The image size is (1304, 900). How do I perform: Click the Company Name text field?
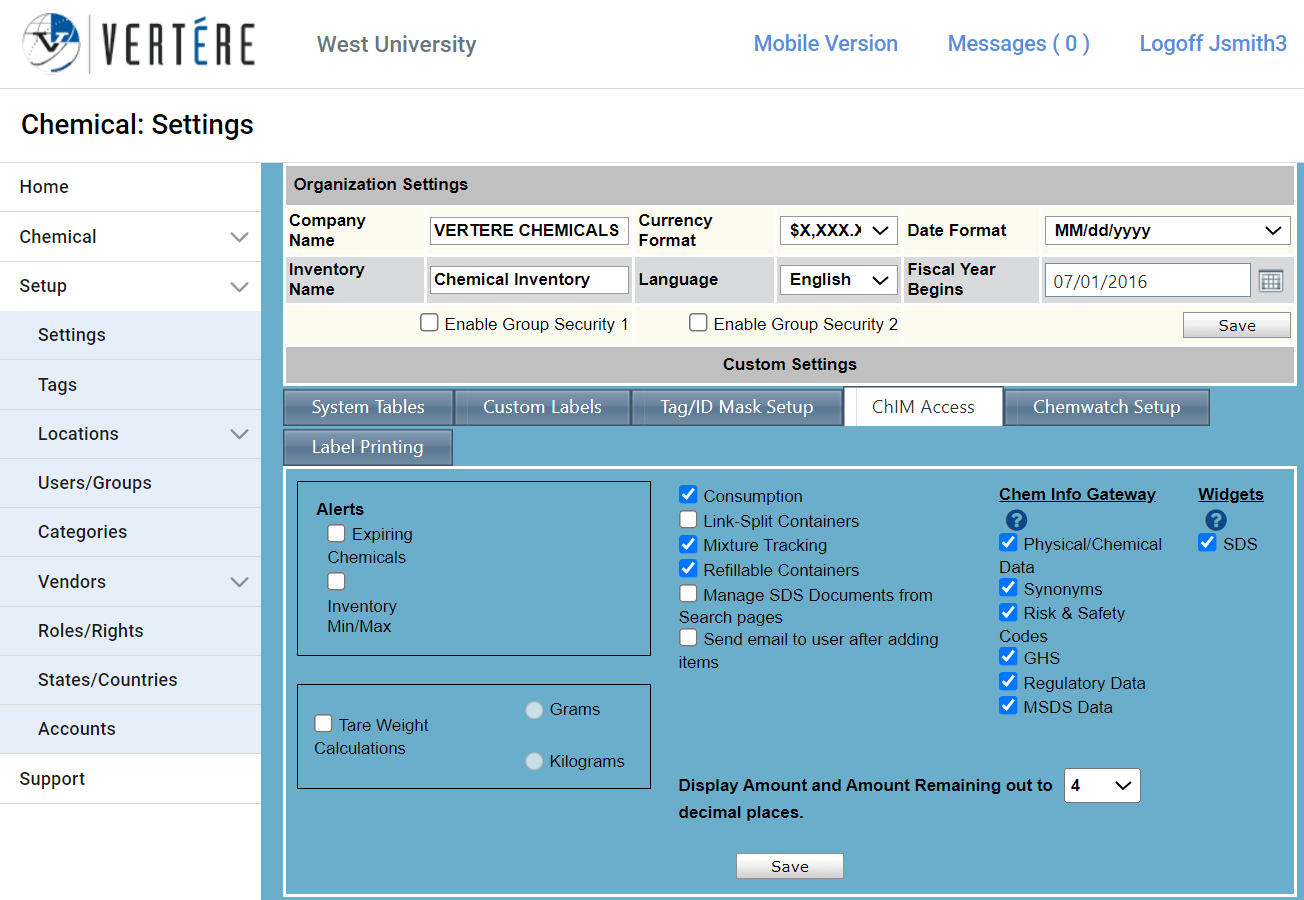pyautogui.click(x=529, y=231)
